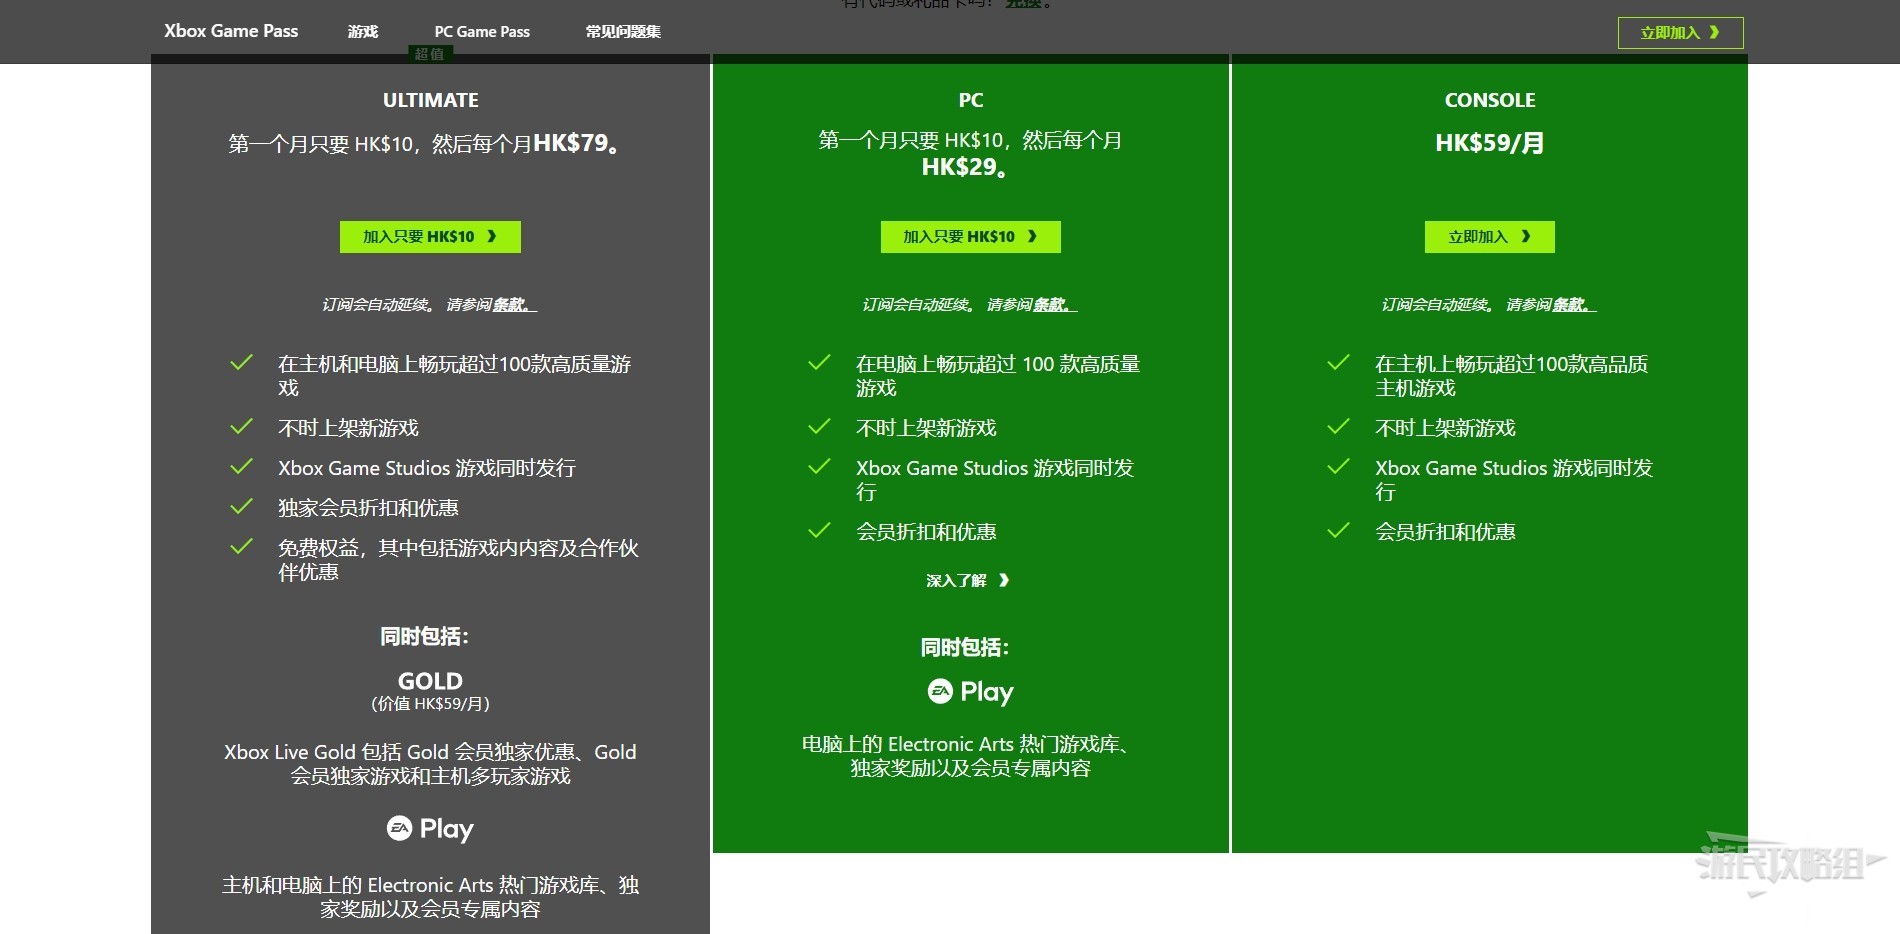Click the EA Play logo in the Ultimate column
Screen dimensions: 1900x934
point(430,829)
